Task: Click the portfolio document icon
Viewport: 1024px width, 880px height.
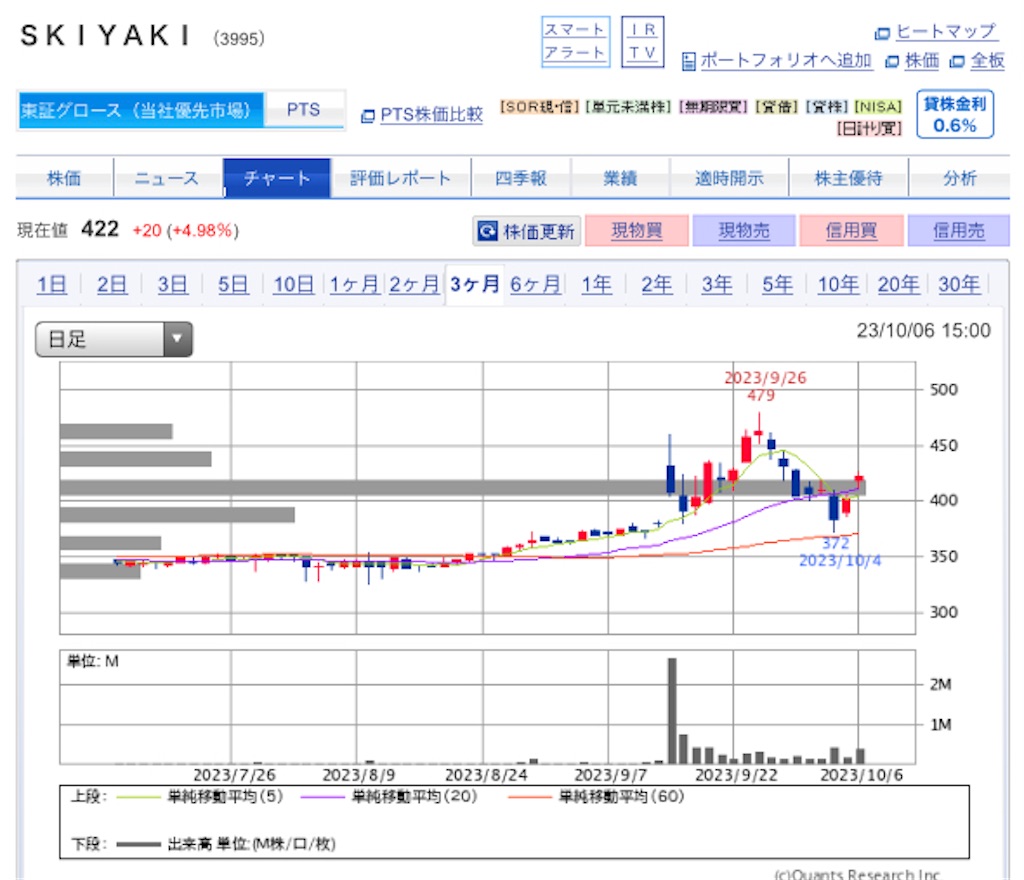Action: tap(688, 61)
